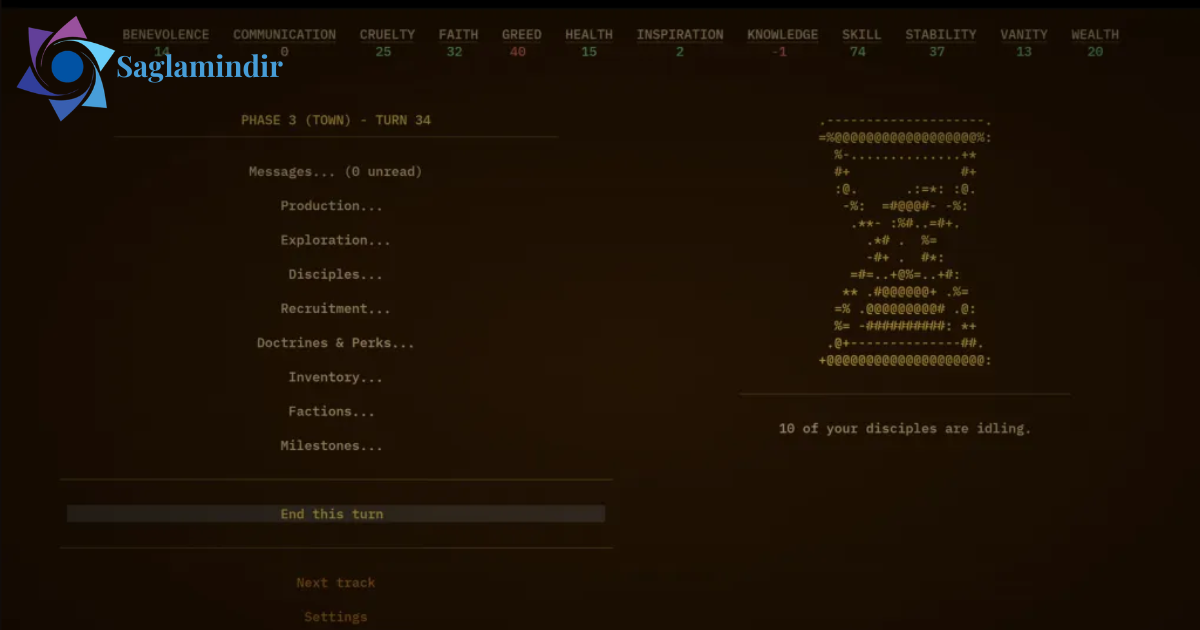Open the Inventory menu
Viewport: 1200px width, 630px height.
(x=335, y=377)
